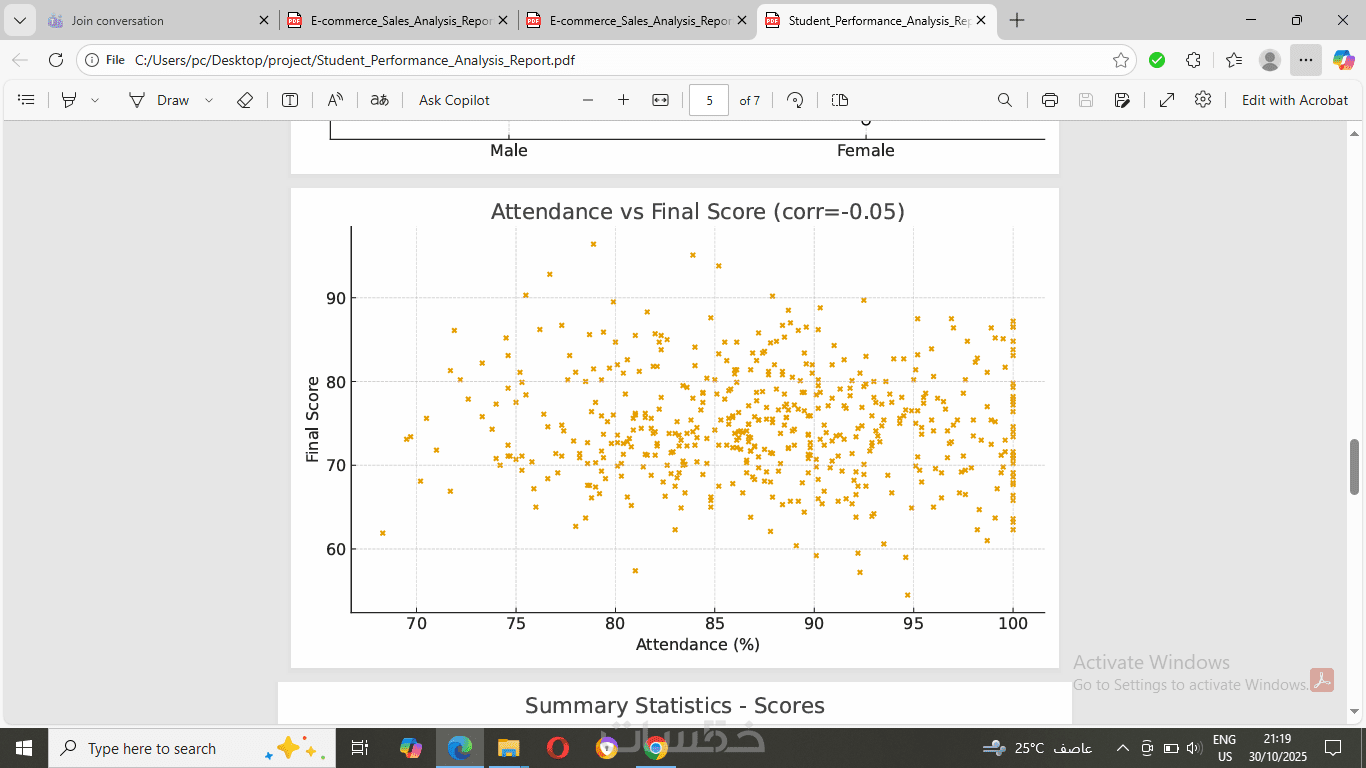Image resolution: width=1366 pixels, height=768 pixels.
Task: Click the scrollbar up arrow
Action: (1355, 132)
